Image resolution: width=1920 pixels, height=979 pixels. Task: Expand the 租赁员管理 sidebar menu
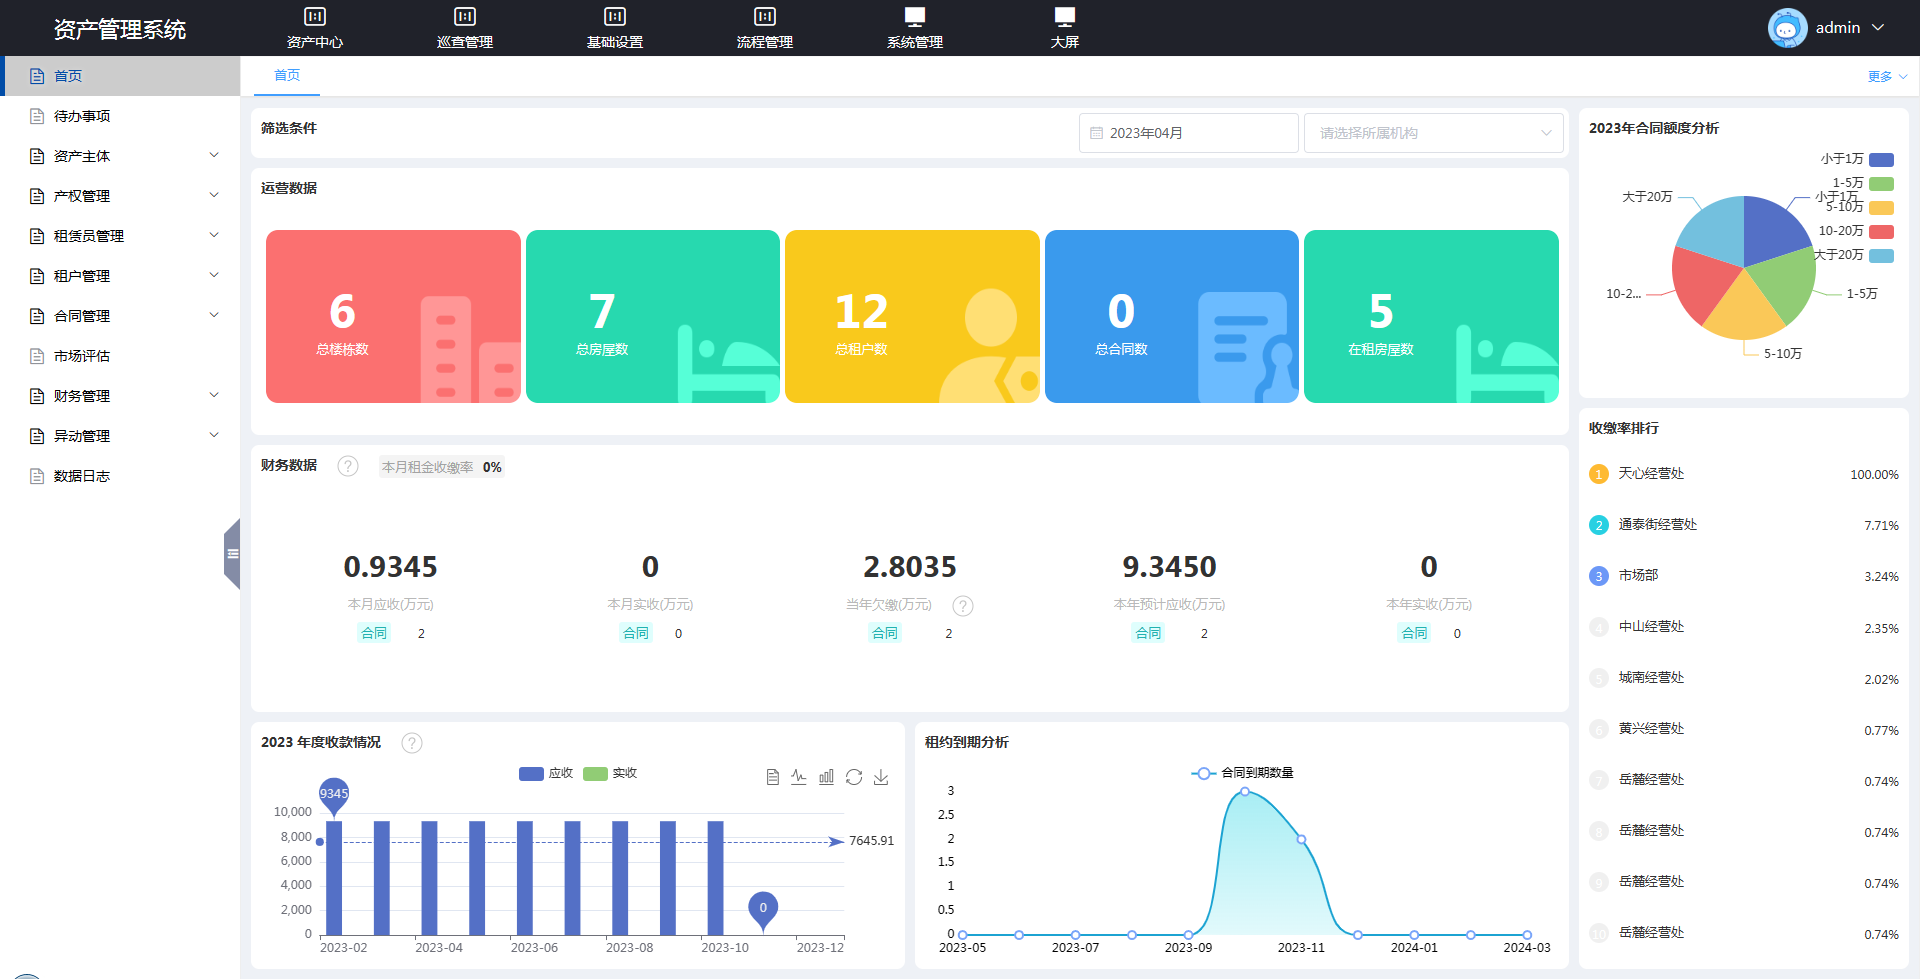[x=120, y=236]
